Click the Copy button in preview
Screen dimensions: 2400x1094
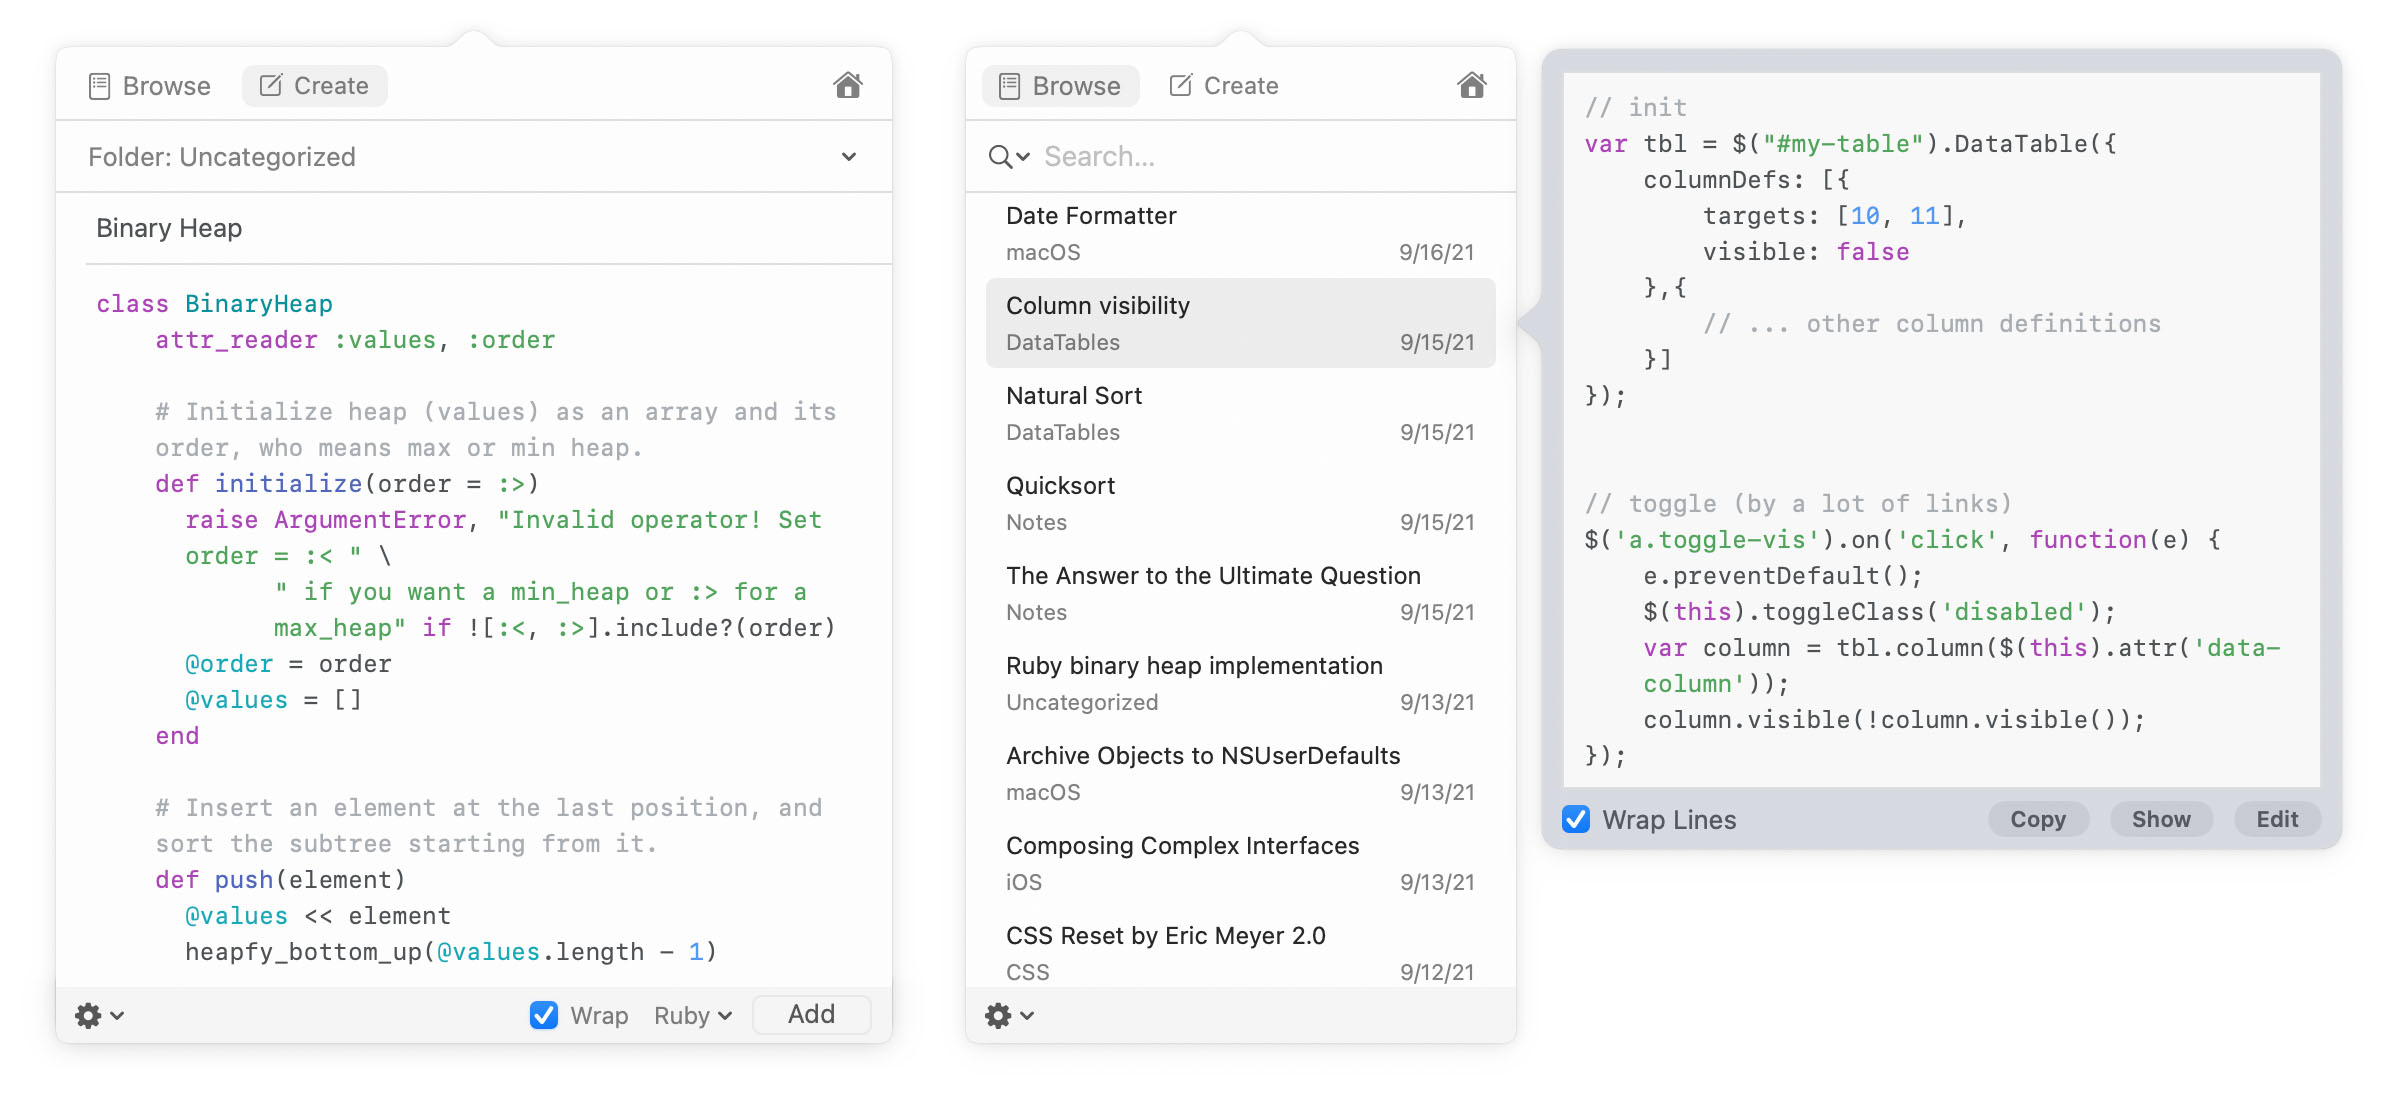coord(2038,819)
